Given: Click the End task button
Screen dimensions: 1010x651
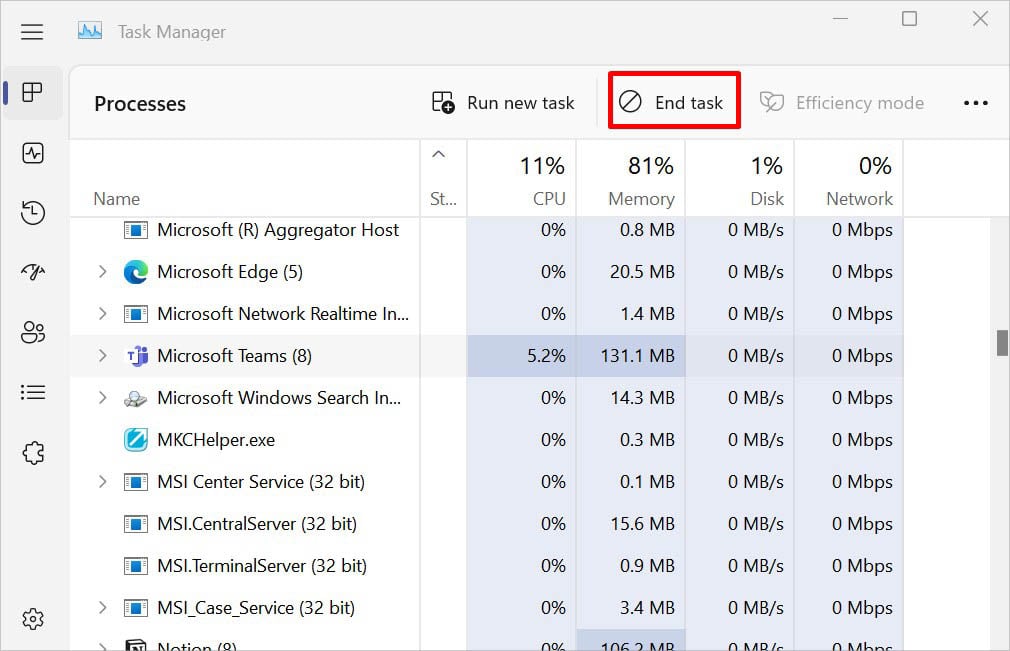Looking at the screenshot, I should pos(674,102).
